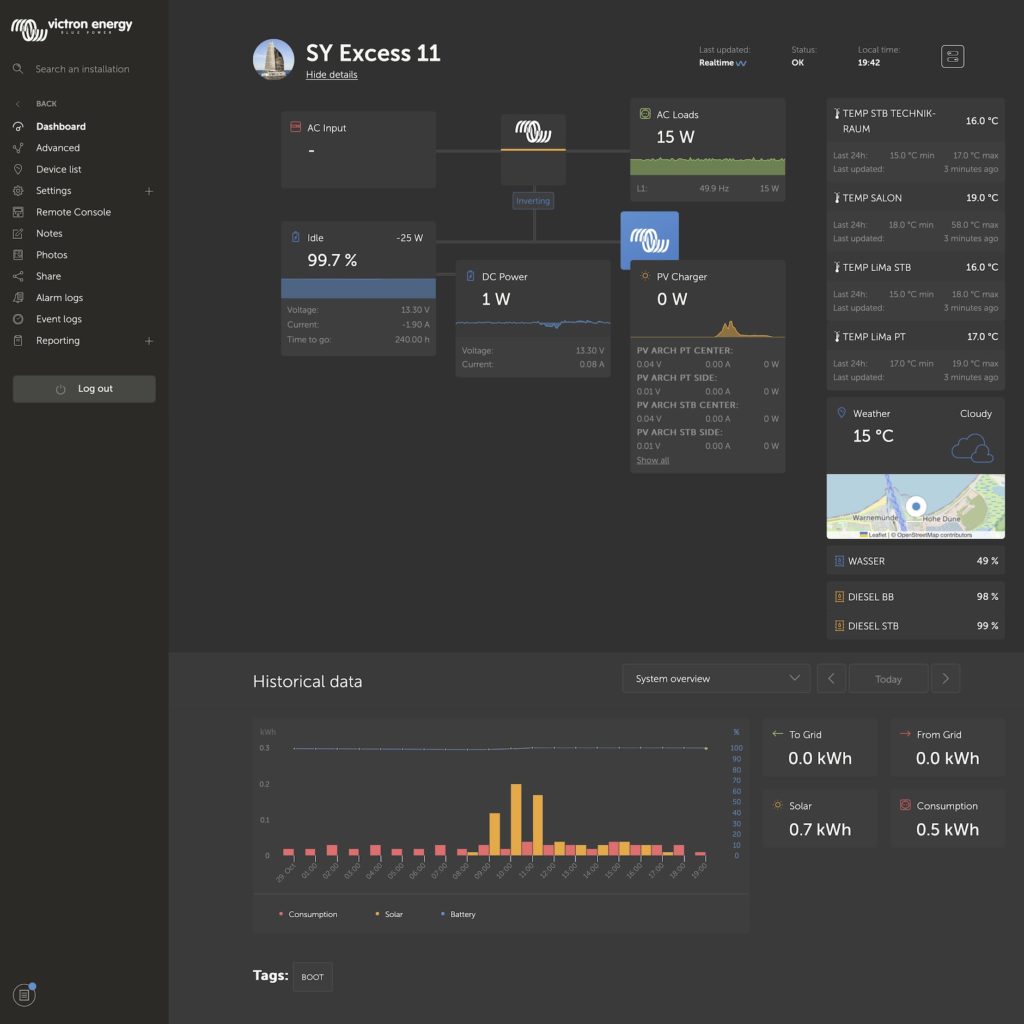Image resolution: width=1024 pixels, height=1024 pixels.
Task: Click the DC Power battery icon
Action: [470, 276]
